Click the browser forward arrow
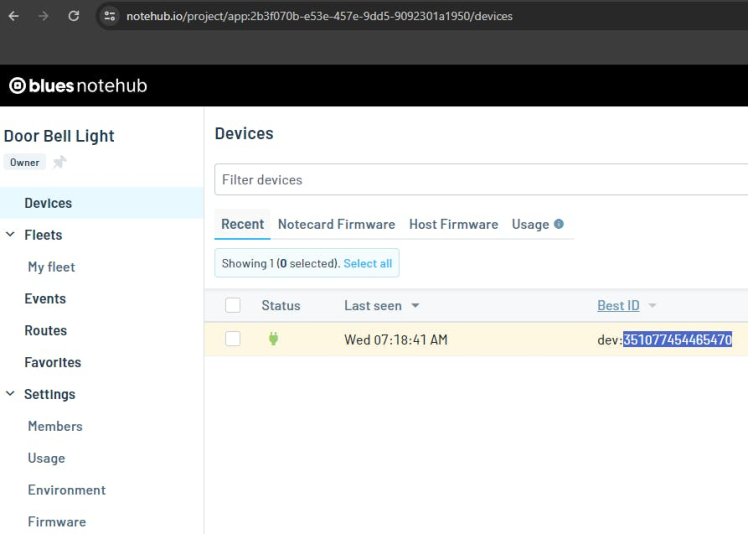The image size is (748, 534). tap(43, 16)
